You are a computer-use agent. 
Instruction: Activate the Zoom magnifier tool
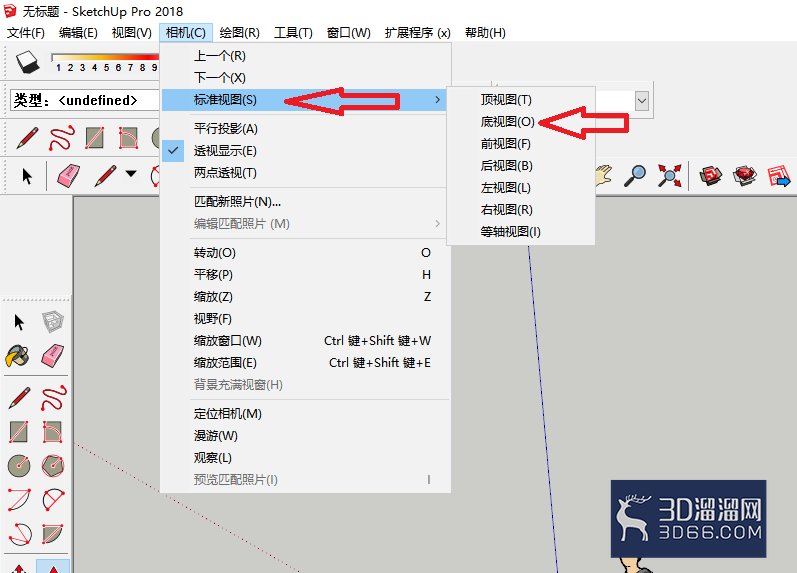click(635, 175)
